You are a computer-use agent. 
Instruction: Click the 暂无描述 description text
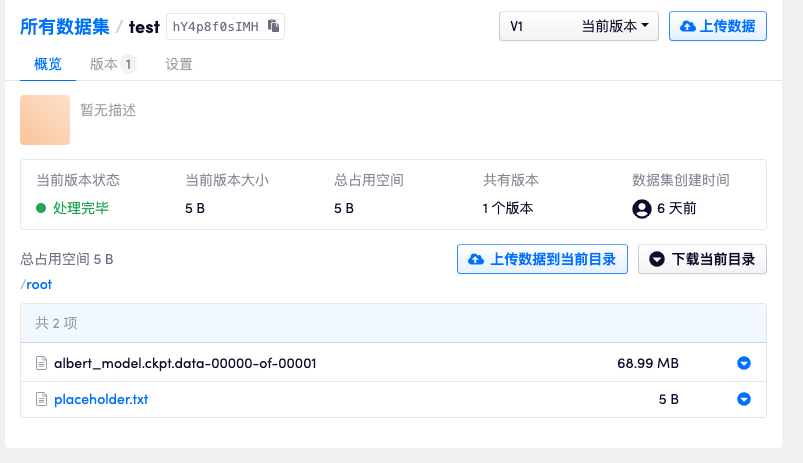pos(108,110)
